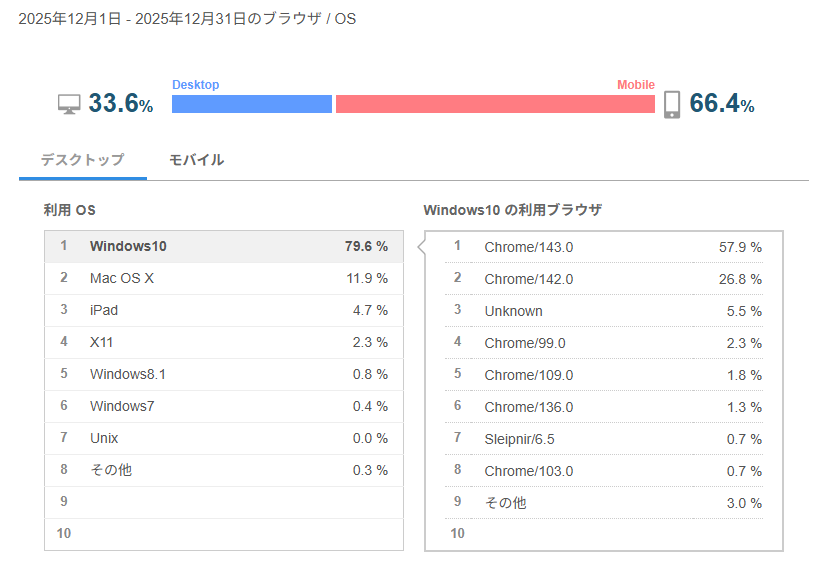The width and height of the screenshot is (827, 570).
Task: Click the Desktop label above the bar
Action: [x=196, y=85]
